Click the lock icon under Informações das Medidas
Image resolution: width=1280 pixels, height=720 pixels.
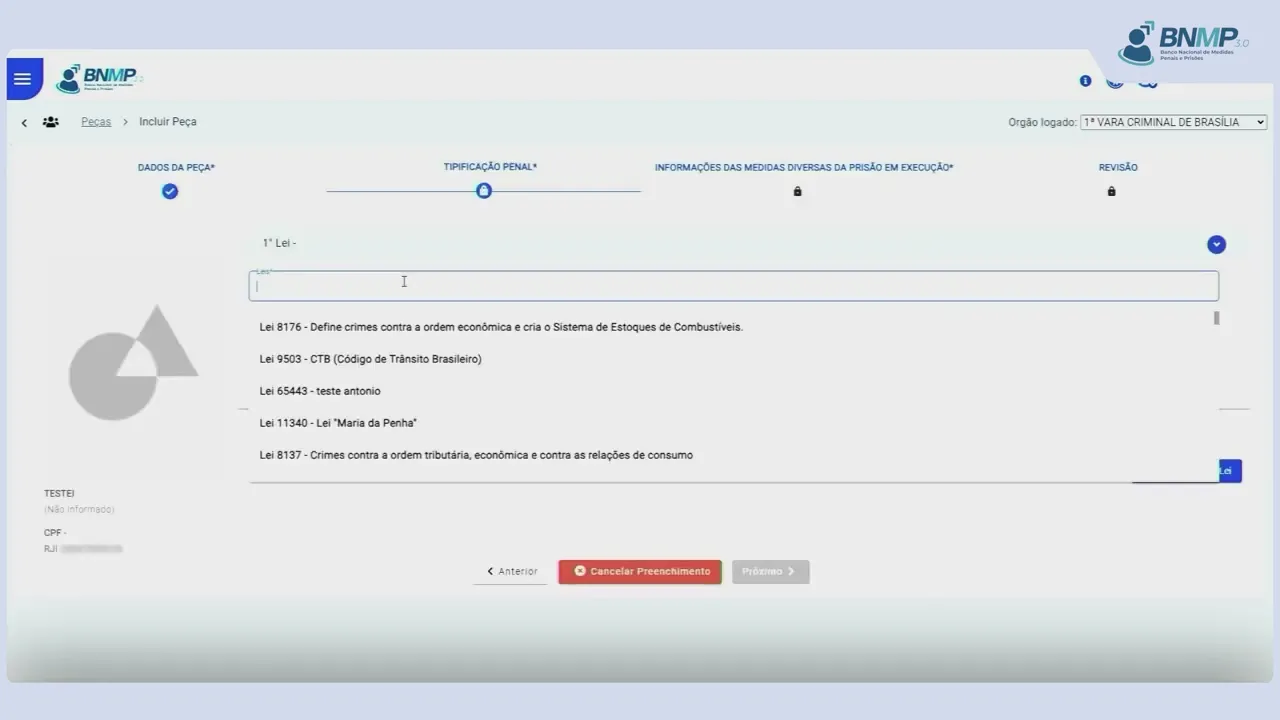[x=797, y=191]
